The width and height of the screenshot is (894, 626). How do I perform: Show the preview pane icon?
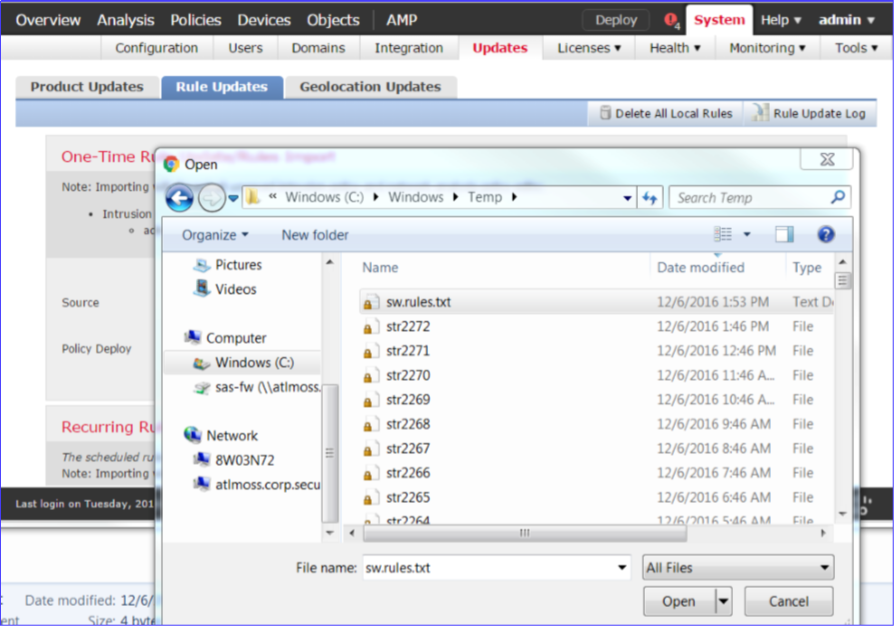(785, 234)
